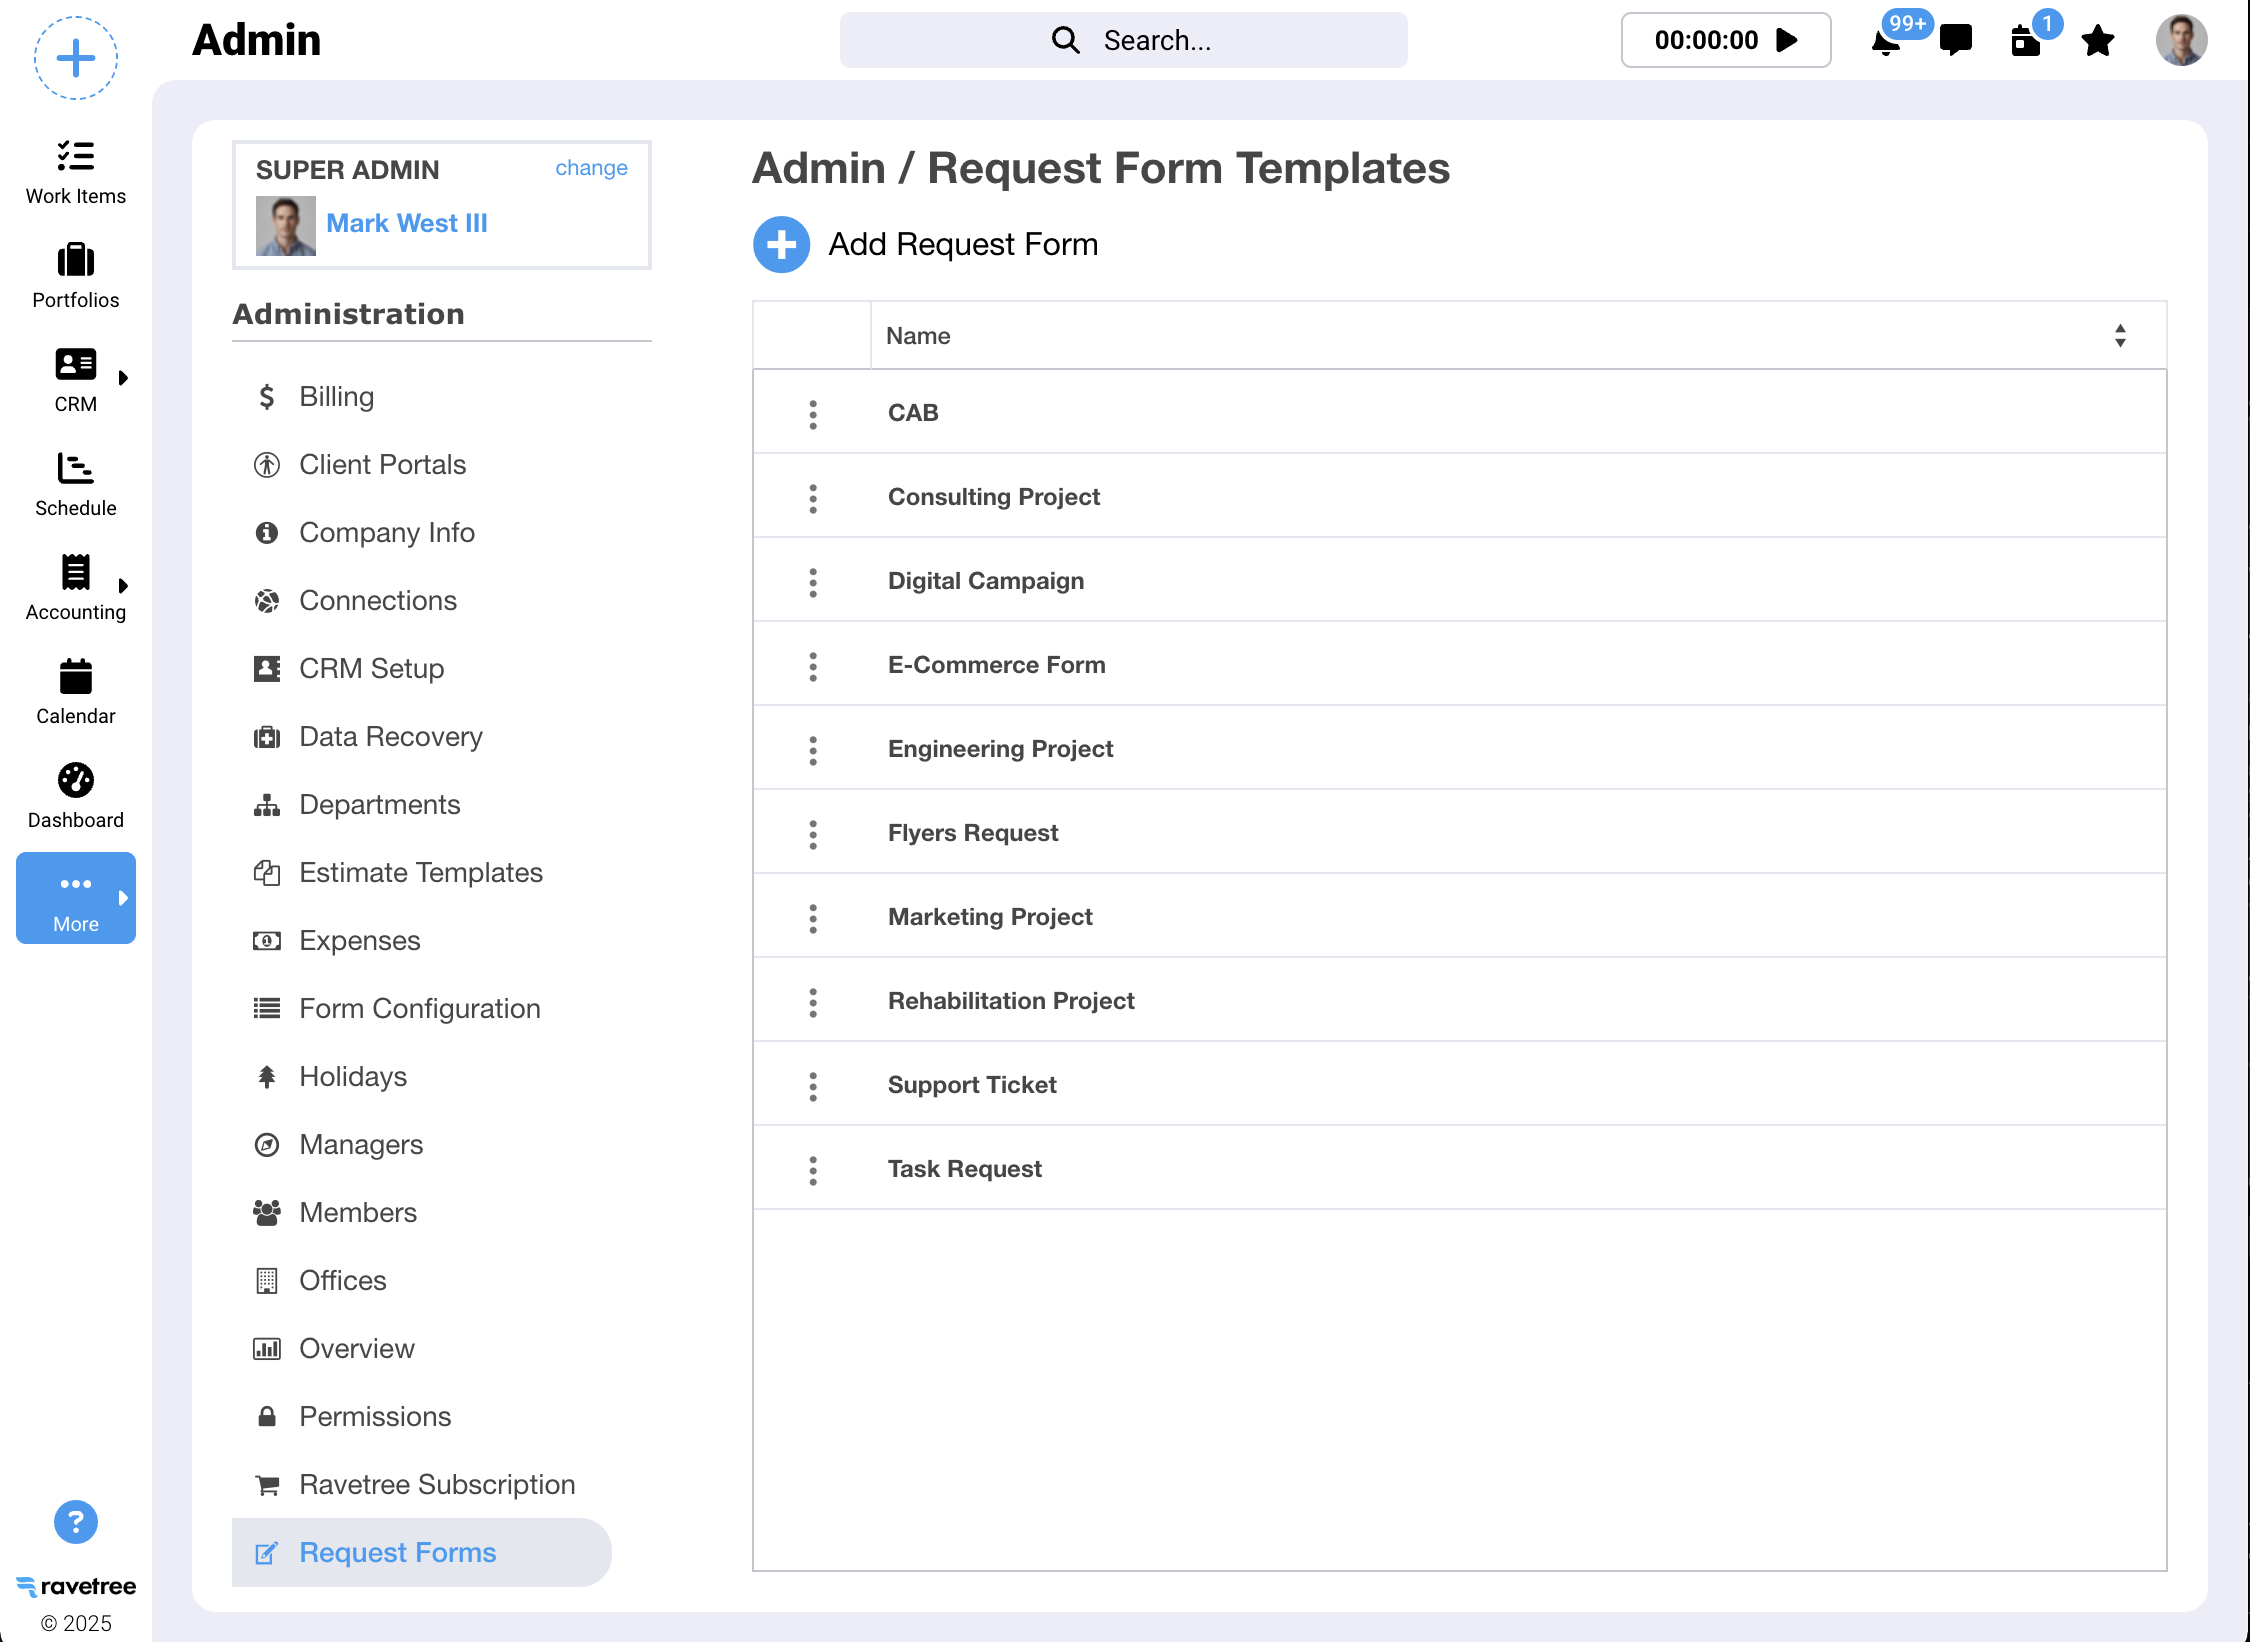
Task: Click the calendar badge icon in header
Action: (2025, 42)
